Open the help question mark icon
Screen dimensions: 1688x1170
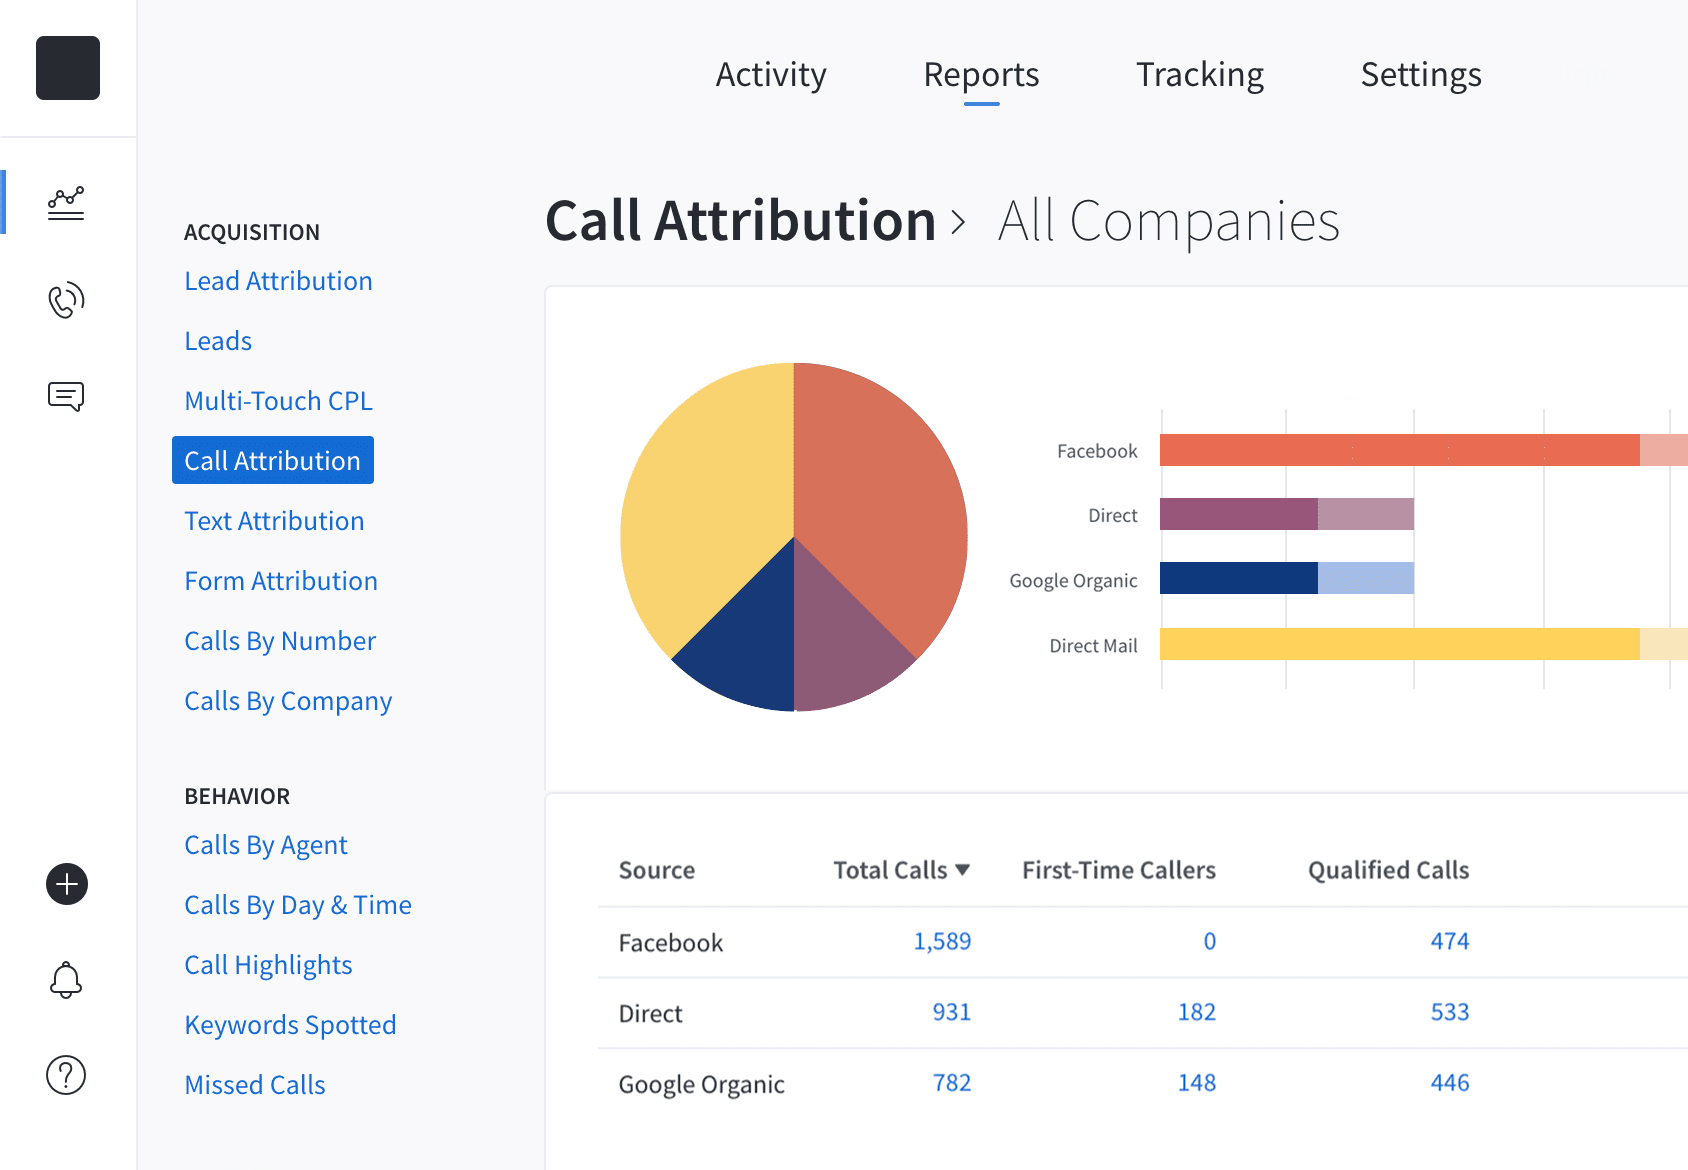(x=66, y=1075)
